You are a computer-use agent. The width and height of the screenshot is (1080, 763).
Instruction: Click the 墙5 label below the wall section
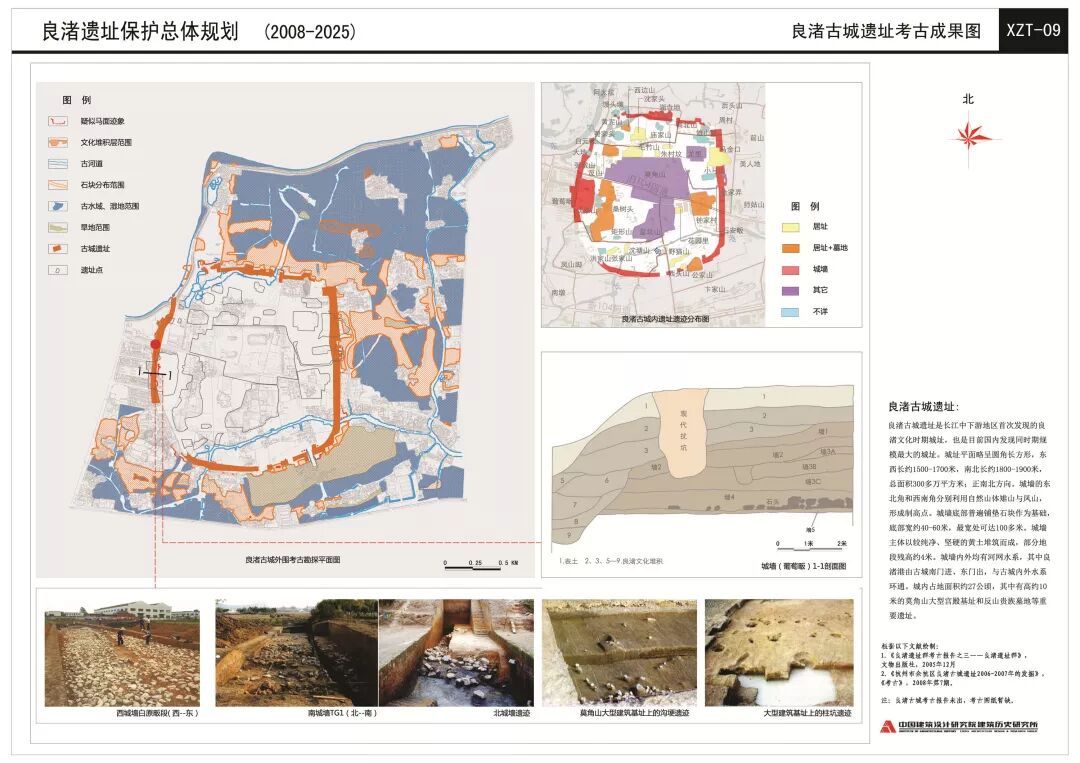810,530
